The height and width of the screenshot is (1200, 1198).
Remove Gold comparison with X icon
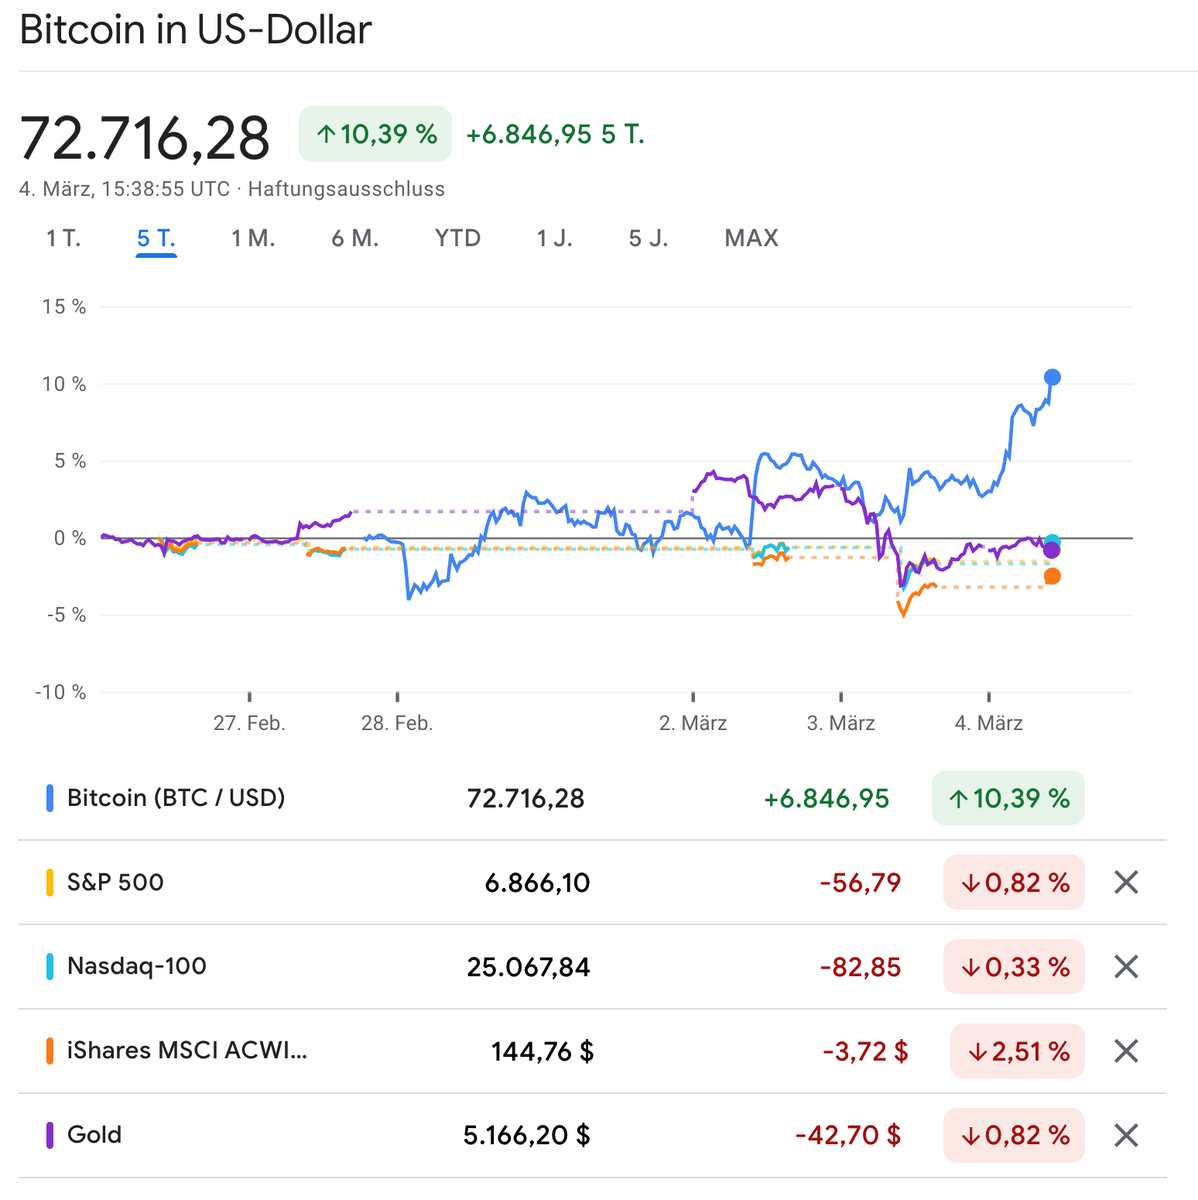pos(1126,1135)
